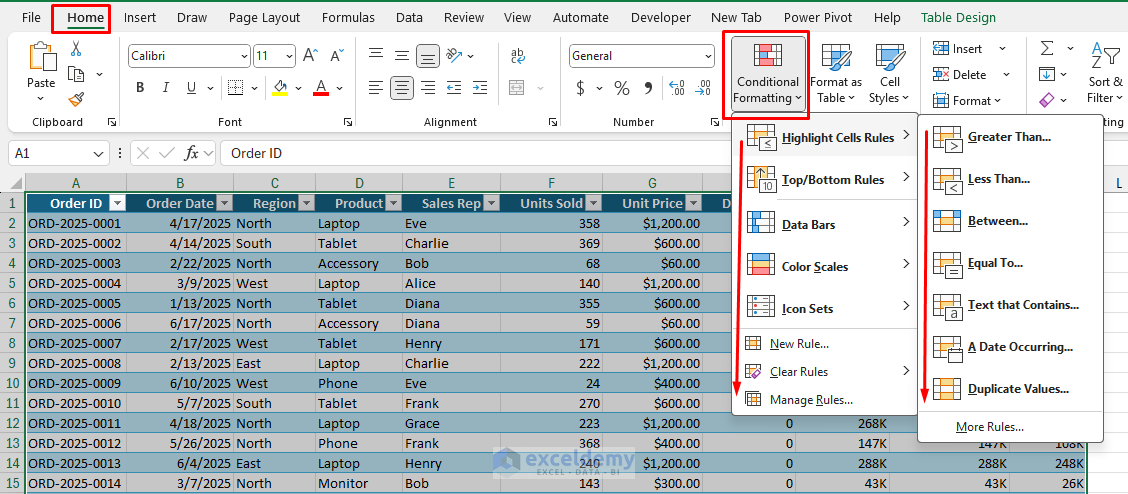The image size is (1128, 494).
Task: Click the Insert Function fx icon
Action: [191, 153]
